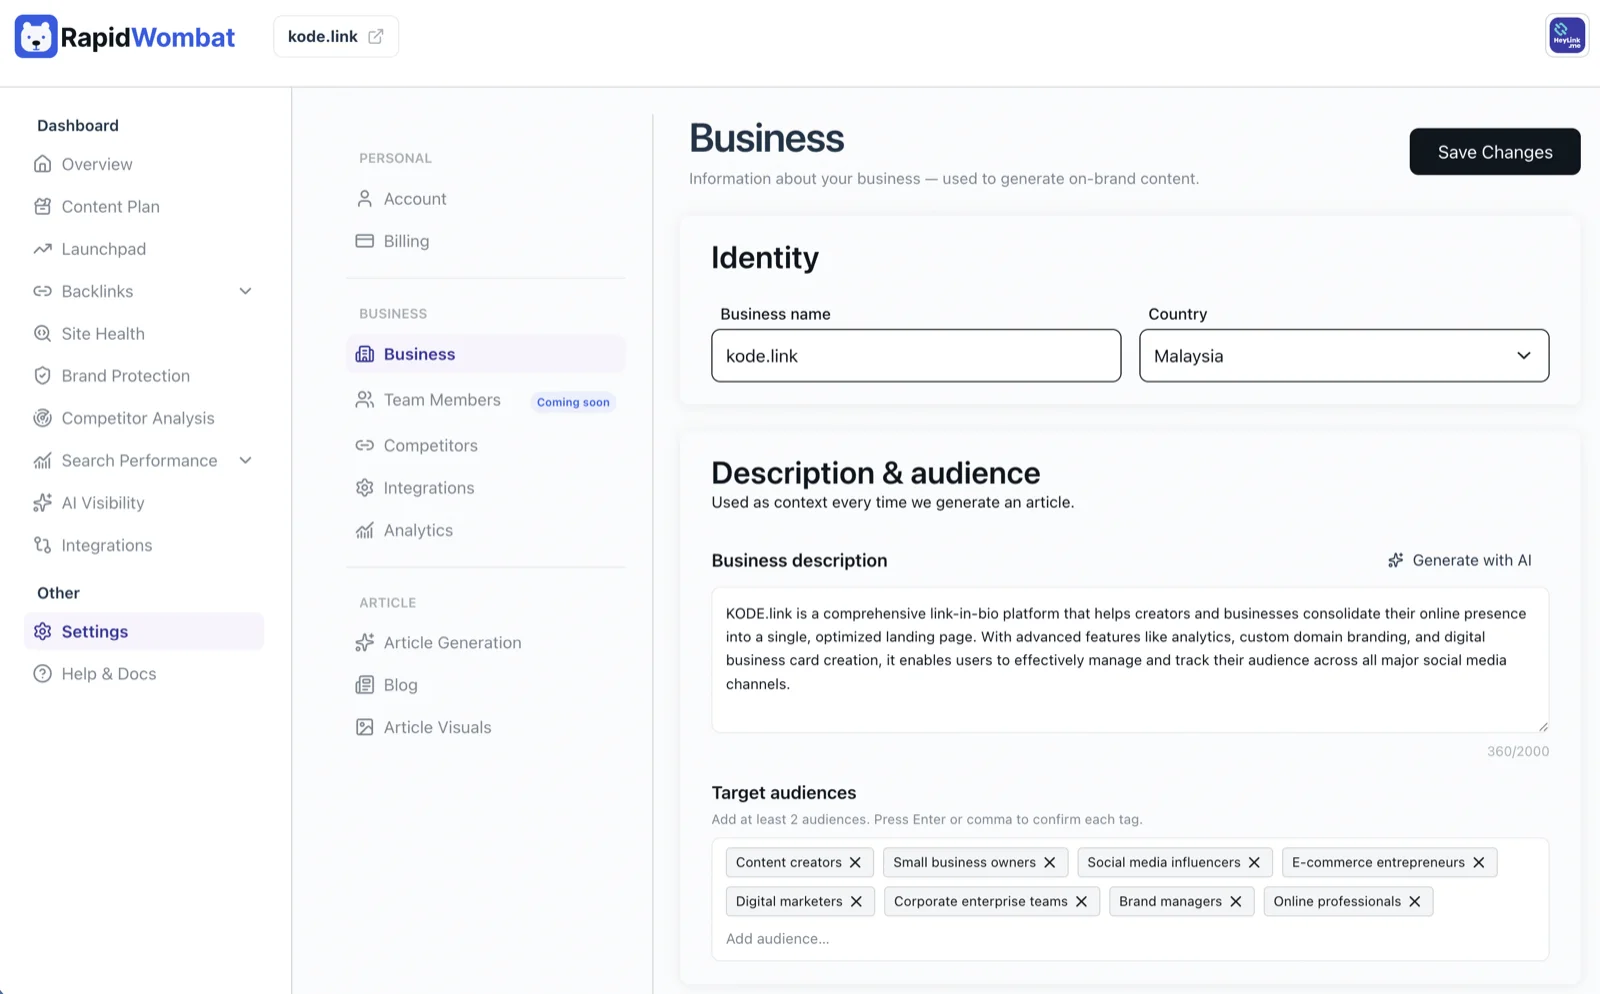
Task: Select Team Members settings entry
Action: tap(442, 400)
